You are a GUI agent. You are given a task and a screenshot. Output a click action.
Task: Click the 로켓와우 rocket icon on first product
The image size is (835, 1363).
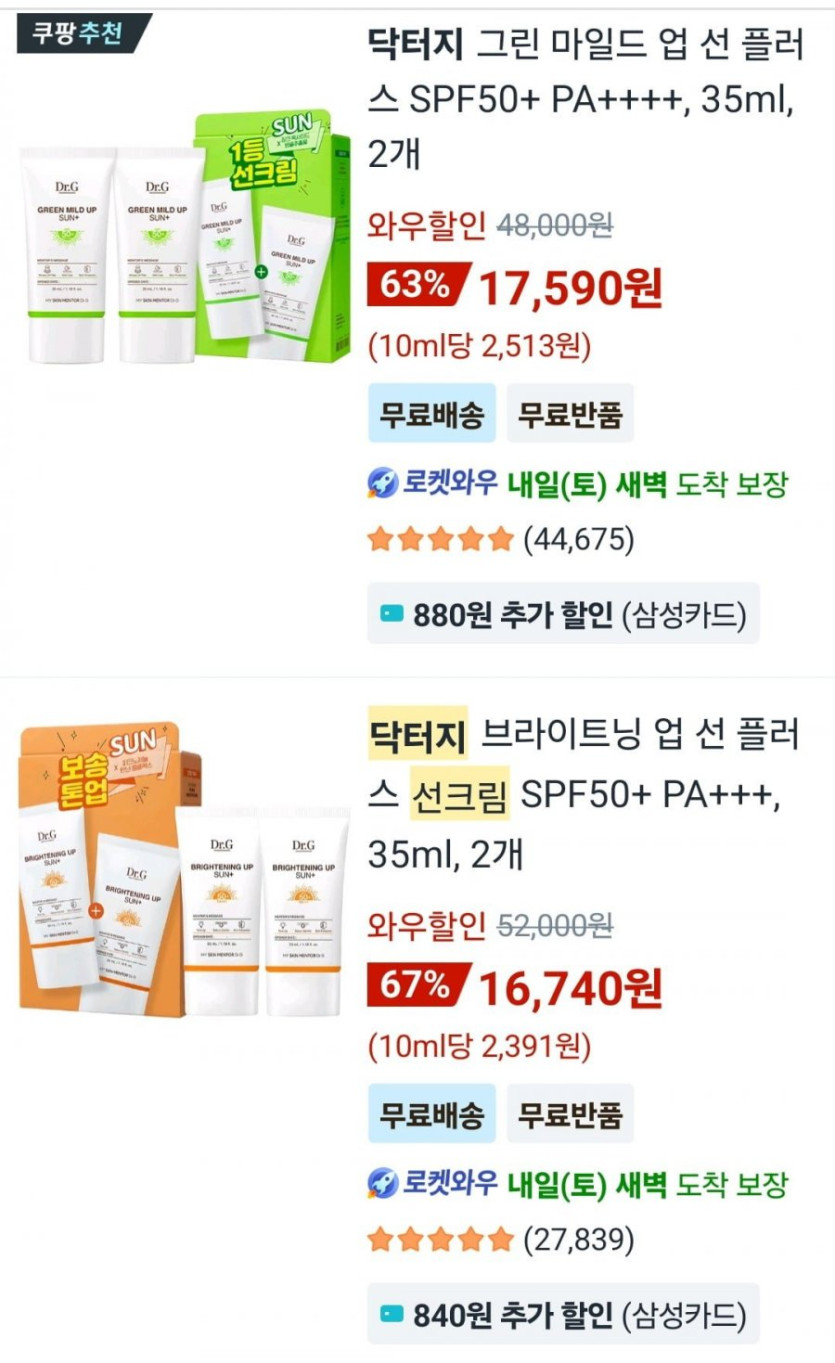point(384,485)
